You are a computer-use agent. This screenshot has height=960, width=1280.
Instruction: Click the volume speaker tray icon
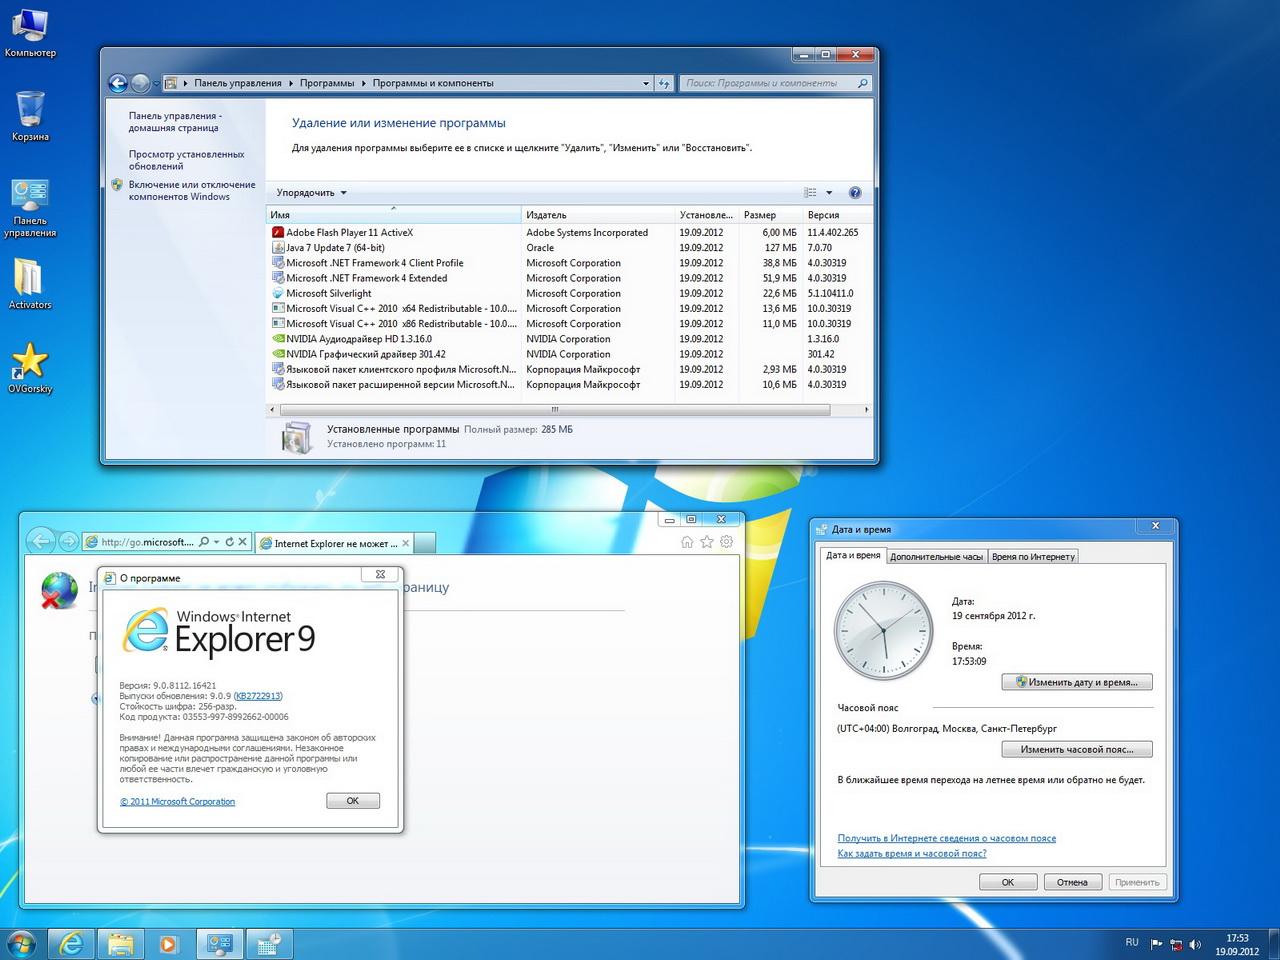tap(1195, 944)
